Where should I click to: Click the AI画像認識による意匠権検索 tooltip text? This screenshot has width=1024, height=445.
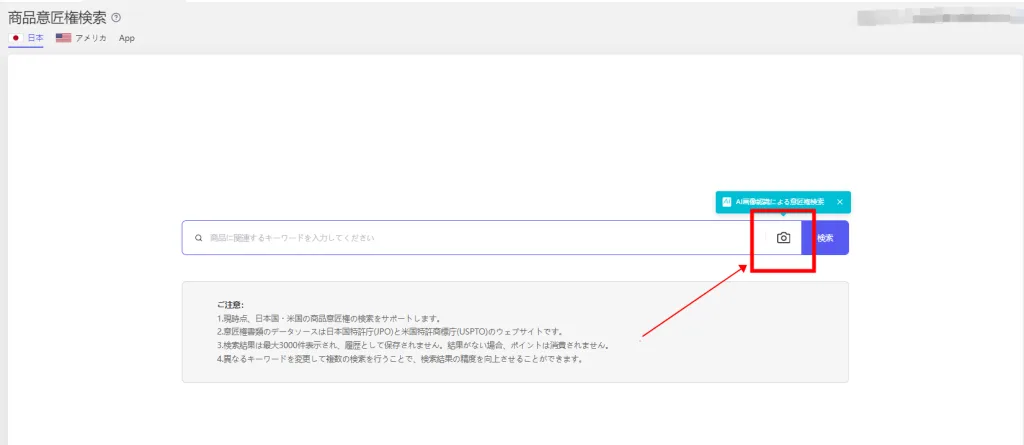pos(780,202)
